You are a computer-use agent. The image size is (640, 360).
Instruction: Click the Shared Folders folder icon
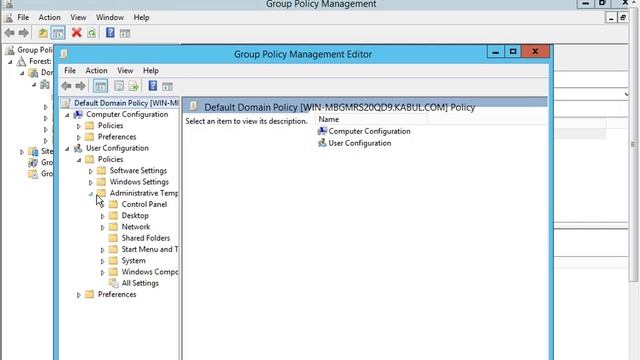point(113,238)
